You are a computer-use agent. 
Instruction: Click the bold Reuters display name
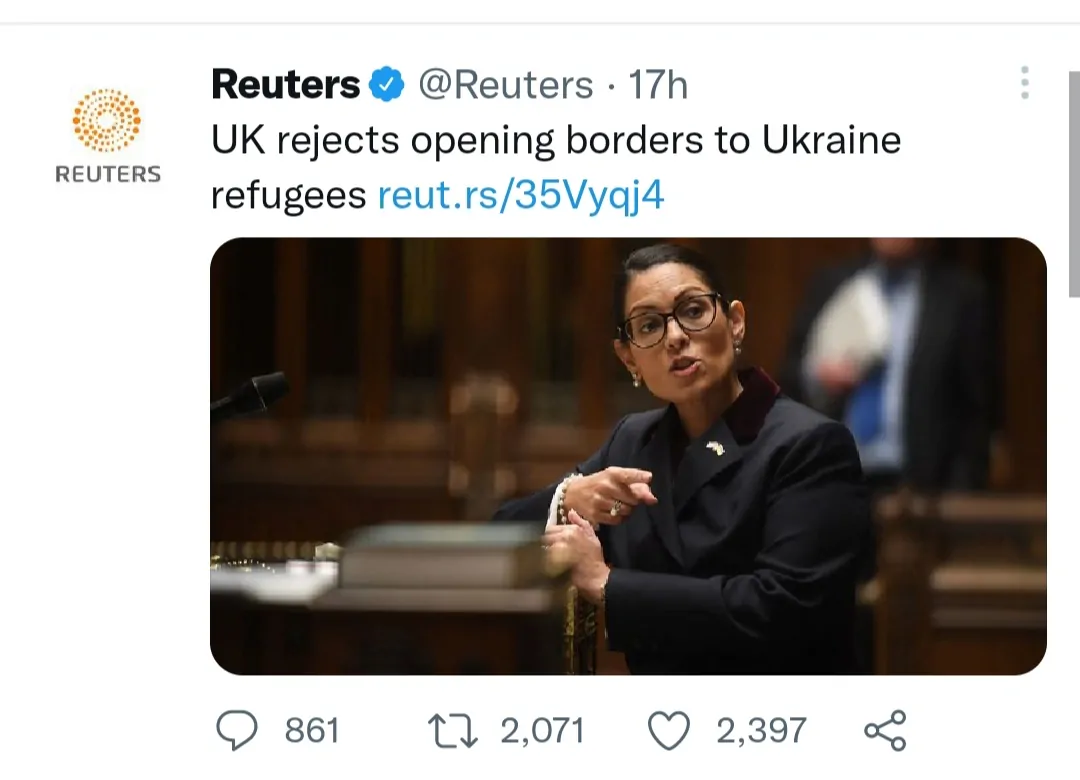(285, 86)
